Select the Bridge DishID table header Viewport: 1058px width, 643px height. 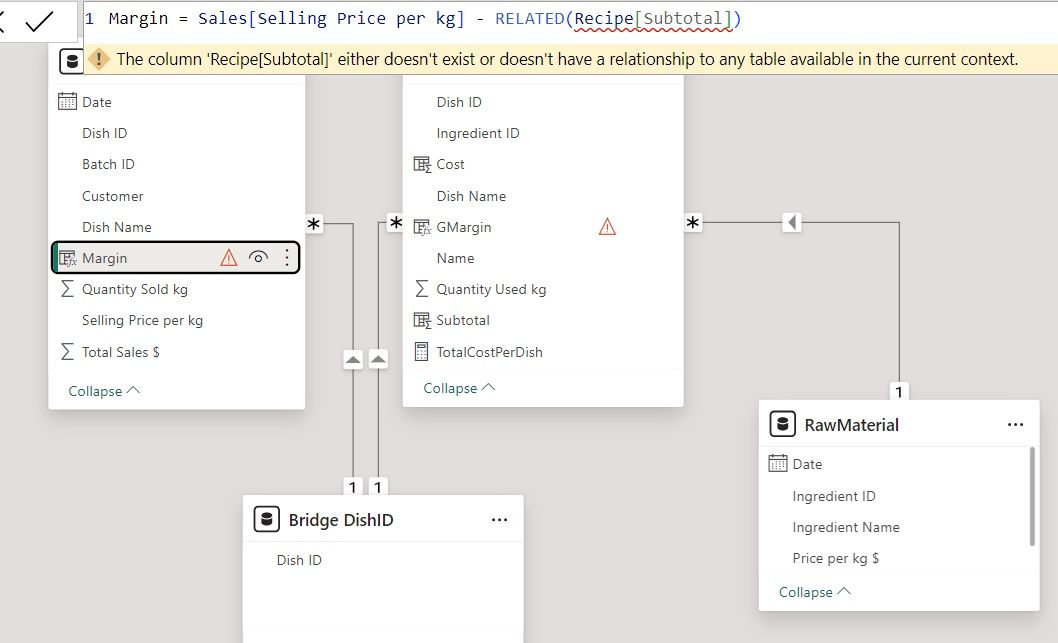[x=383, y=520]
